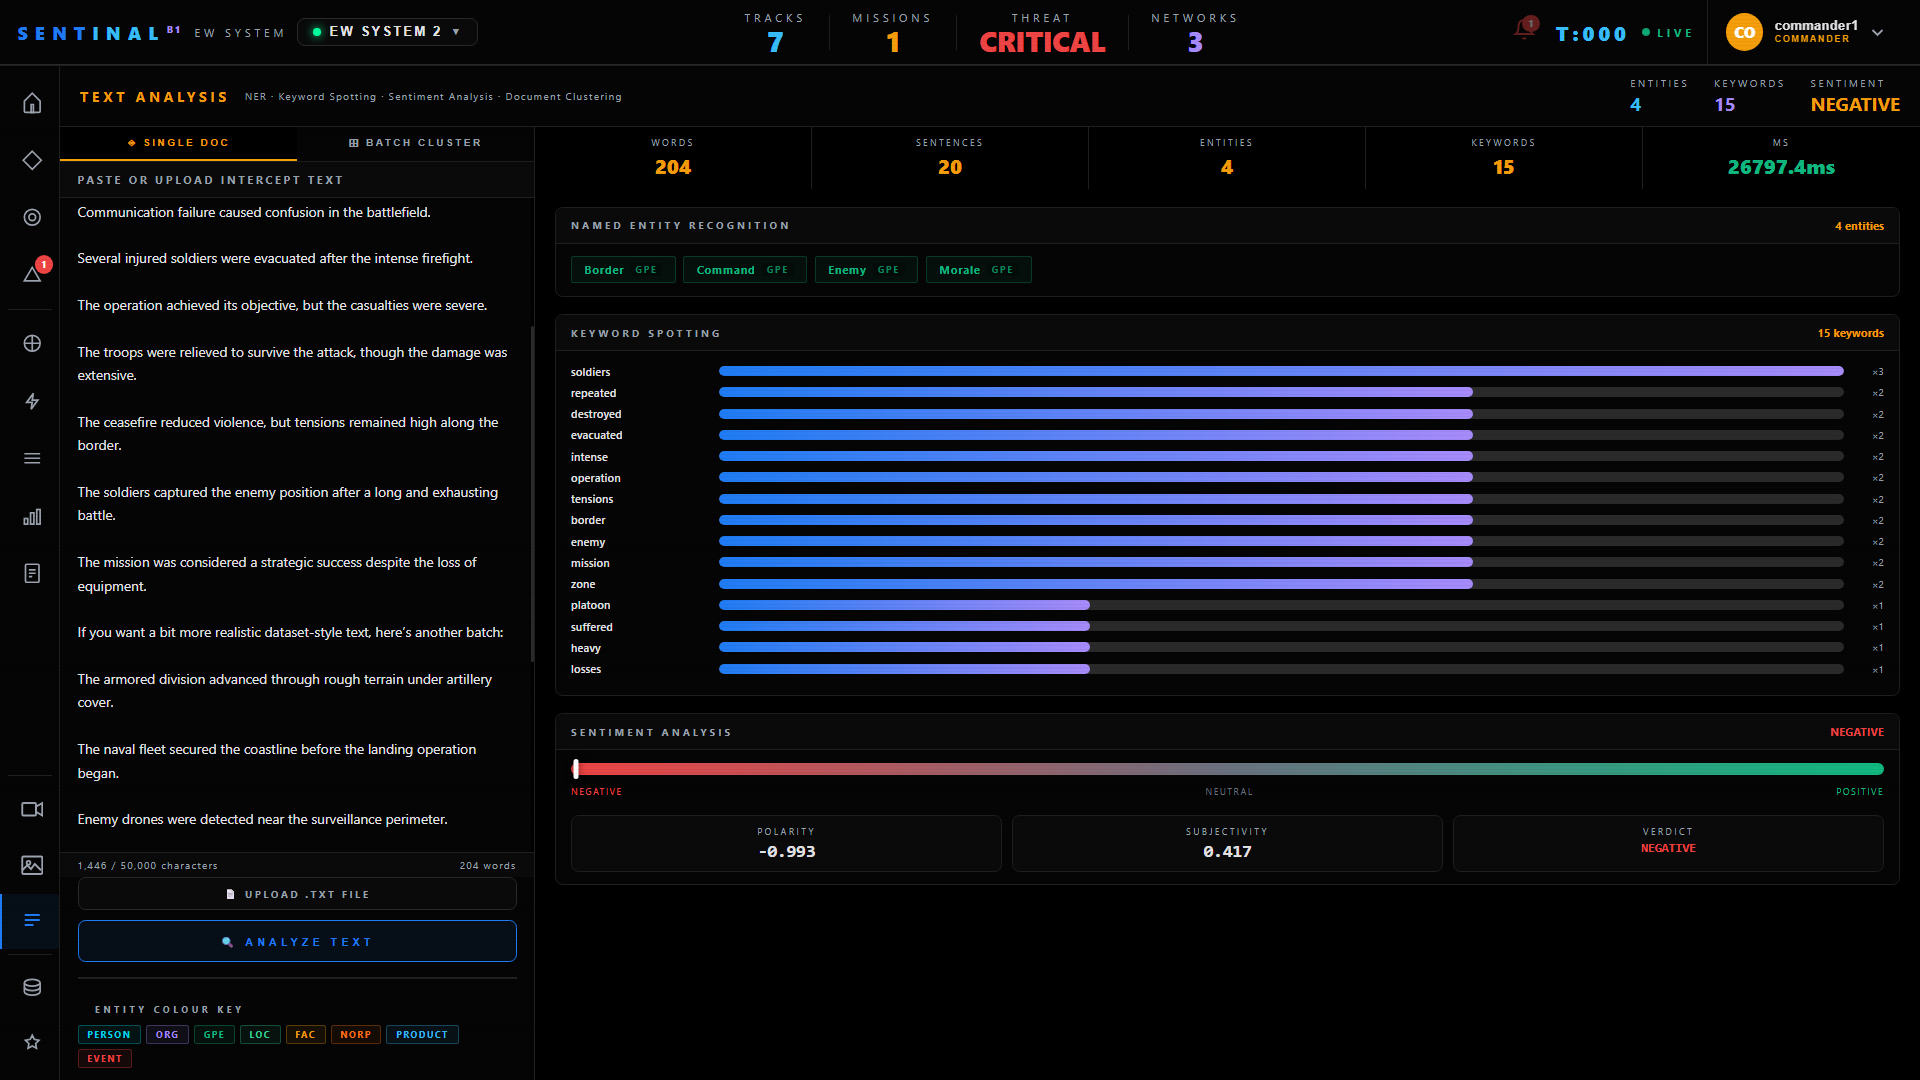Open the home icon in sidebar
1920x1080 pixels.
coord(32,103)
